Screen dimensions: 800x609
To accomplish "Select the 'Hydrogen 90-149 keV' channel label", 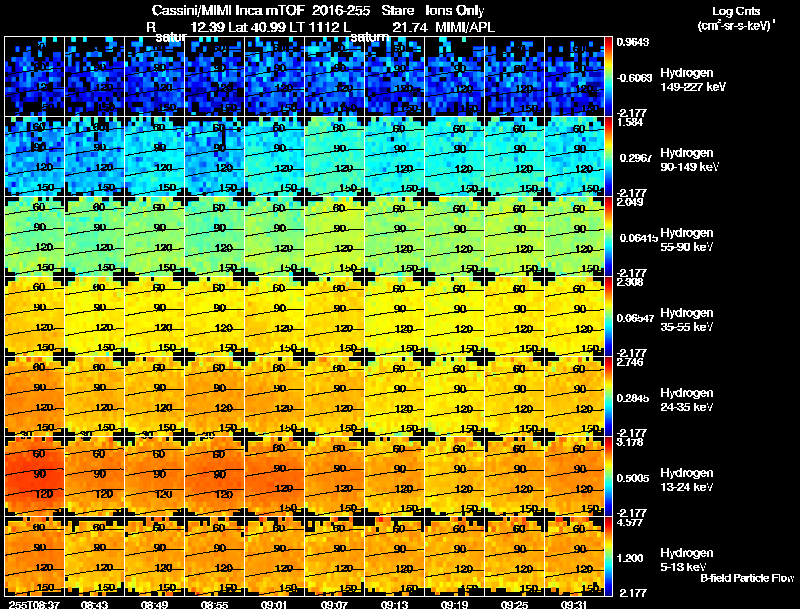I will [x=690, y=160].
